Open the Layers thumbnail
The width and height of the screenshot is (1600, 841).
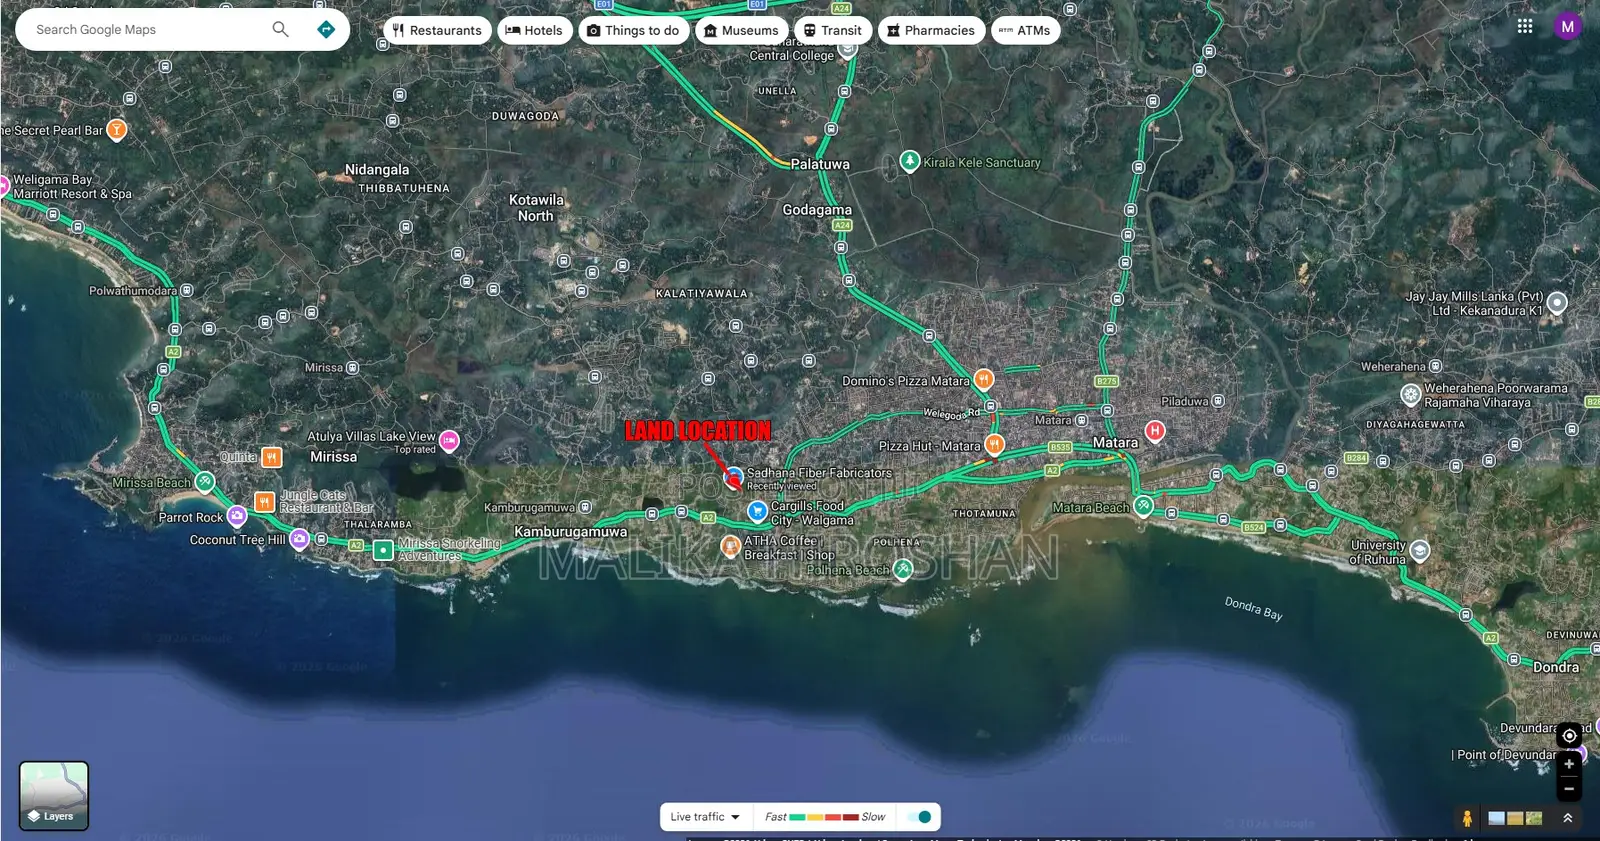click(x=54, y=796)
